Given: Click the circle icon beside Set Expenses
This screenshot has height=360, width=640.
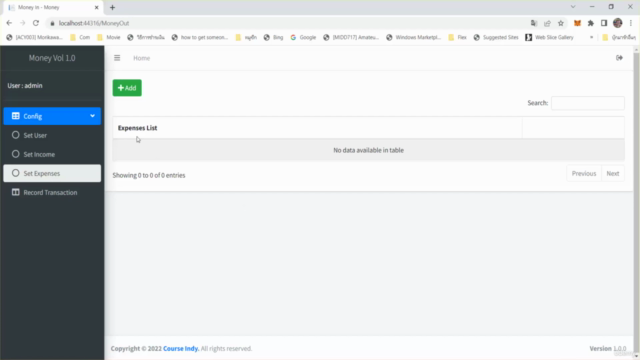Looking at the screenshot, I should [x=16, y=173].
